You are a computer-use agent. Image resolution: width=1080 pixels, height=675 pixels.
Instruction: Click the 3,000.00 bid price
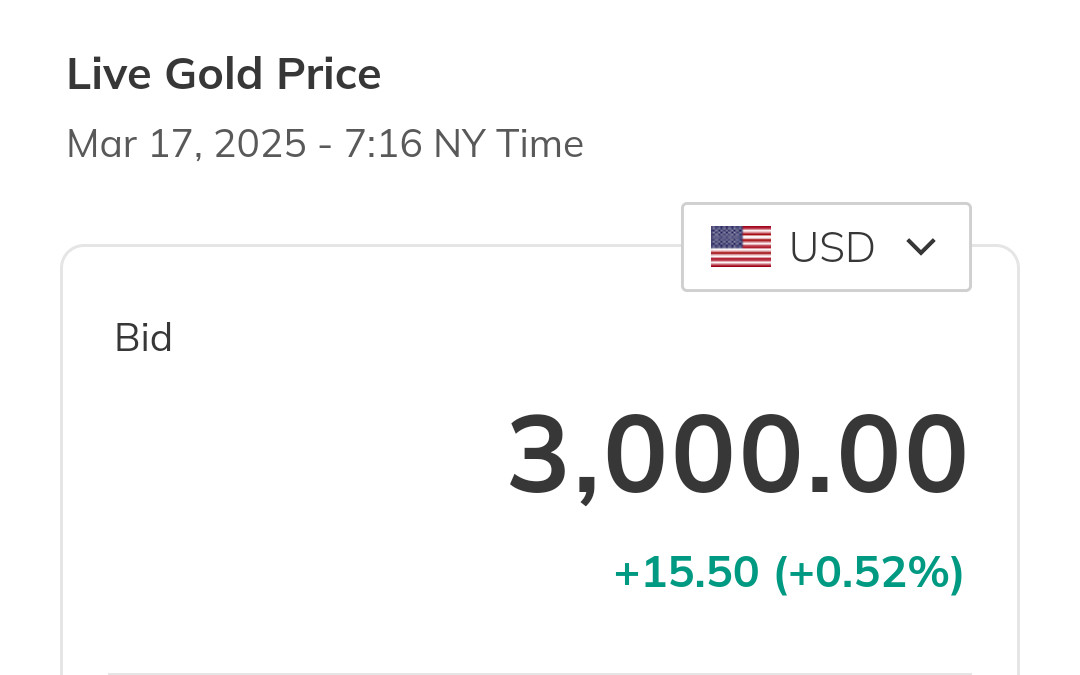pos(738,455)
